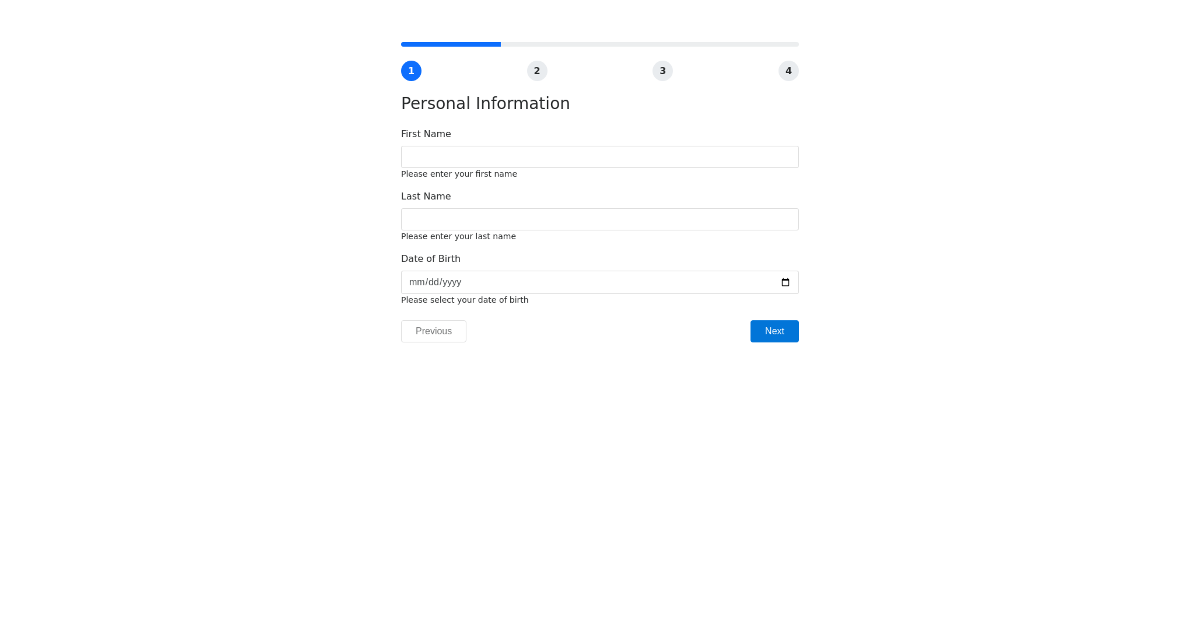1200x630 pixels.
Task: Click inside the First Name field
Action: click(599, 157)
